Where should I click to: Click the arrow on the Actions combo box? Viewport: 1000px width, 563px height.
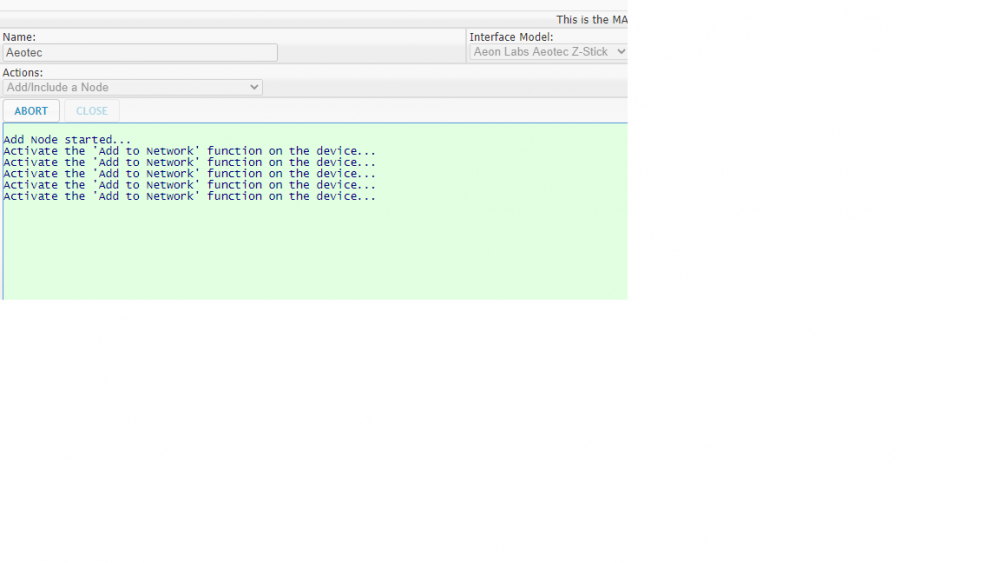254,88
